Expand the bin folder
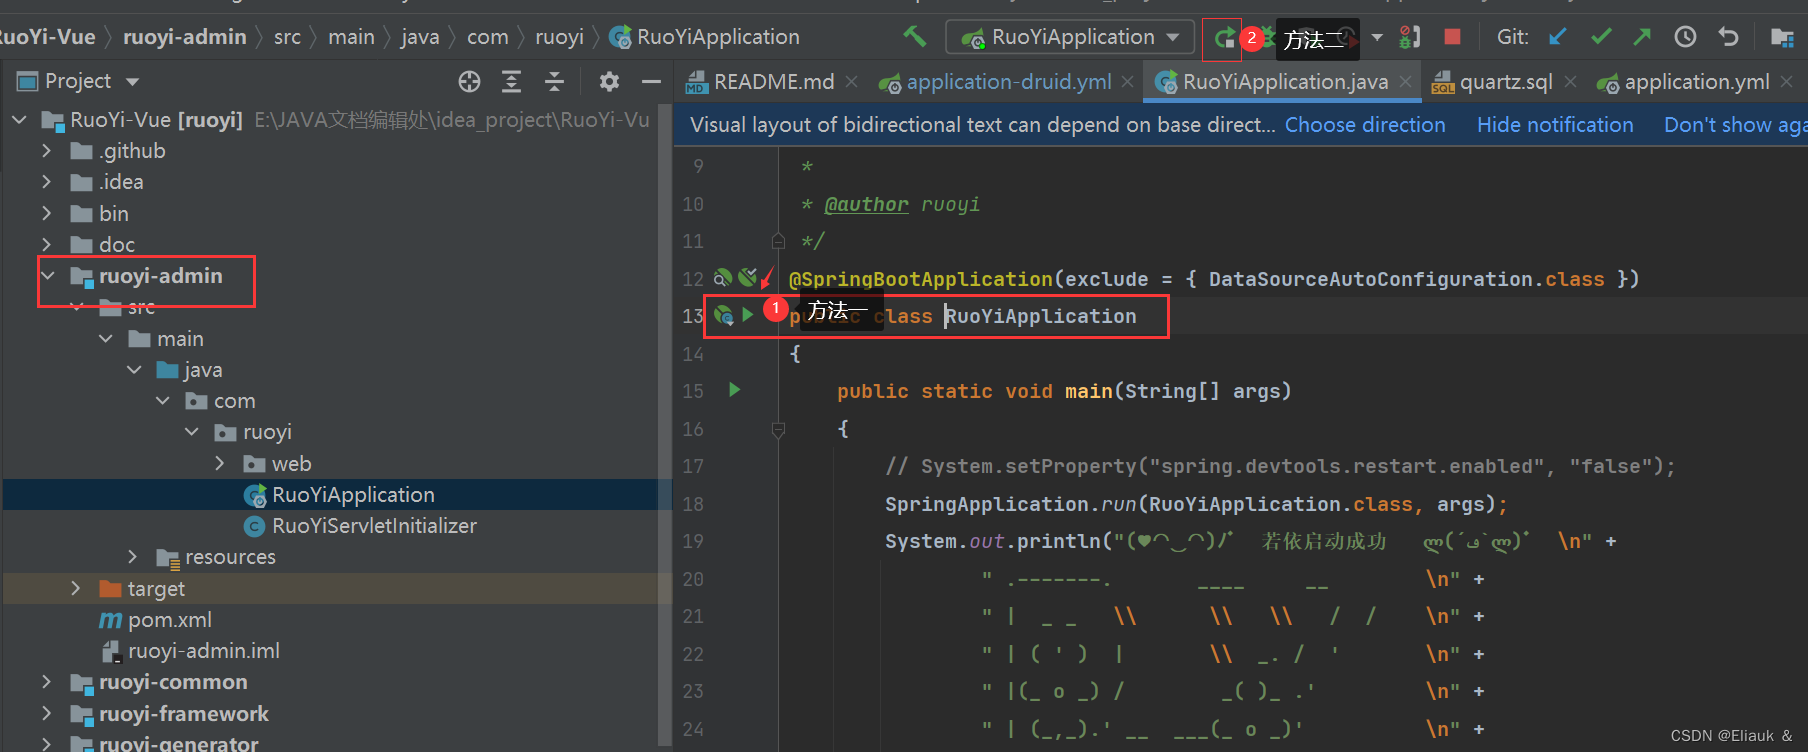The image size is (1808, 752). click(x=46, y=214)
